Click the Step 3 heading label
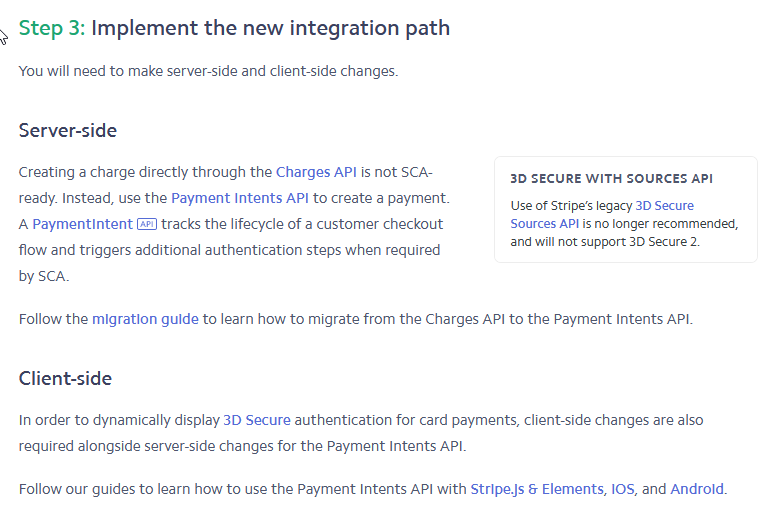The height and width of the screenshot is (524, 764). tap(52, 28)
